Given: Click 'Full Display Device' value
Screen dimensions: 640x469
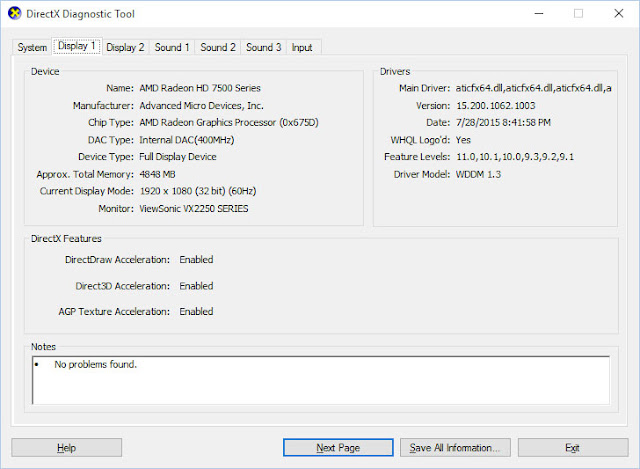Looking at the screenshot, I should [178, 157].
